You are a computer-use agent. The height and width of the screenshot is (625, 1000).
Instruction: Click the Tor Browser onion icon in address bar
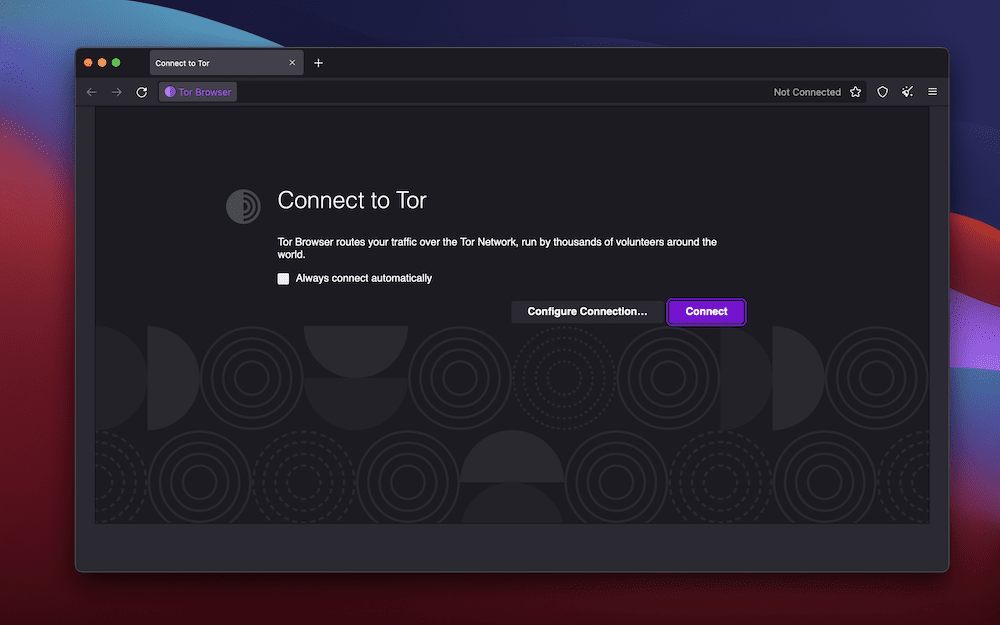click(169, 91)
